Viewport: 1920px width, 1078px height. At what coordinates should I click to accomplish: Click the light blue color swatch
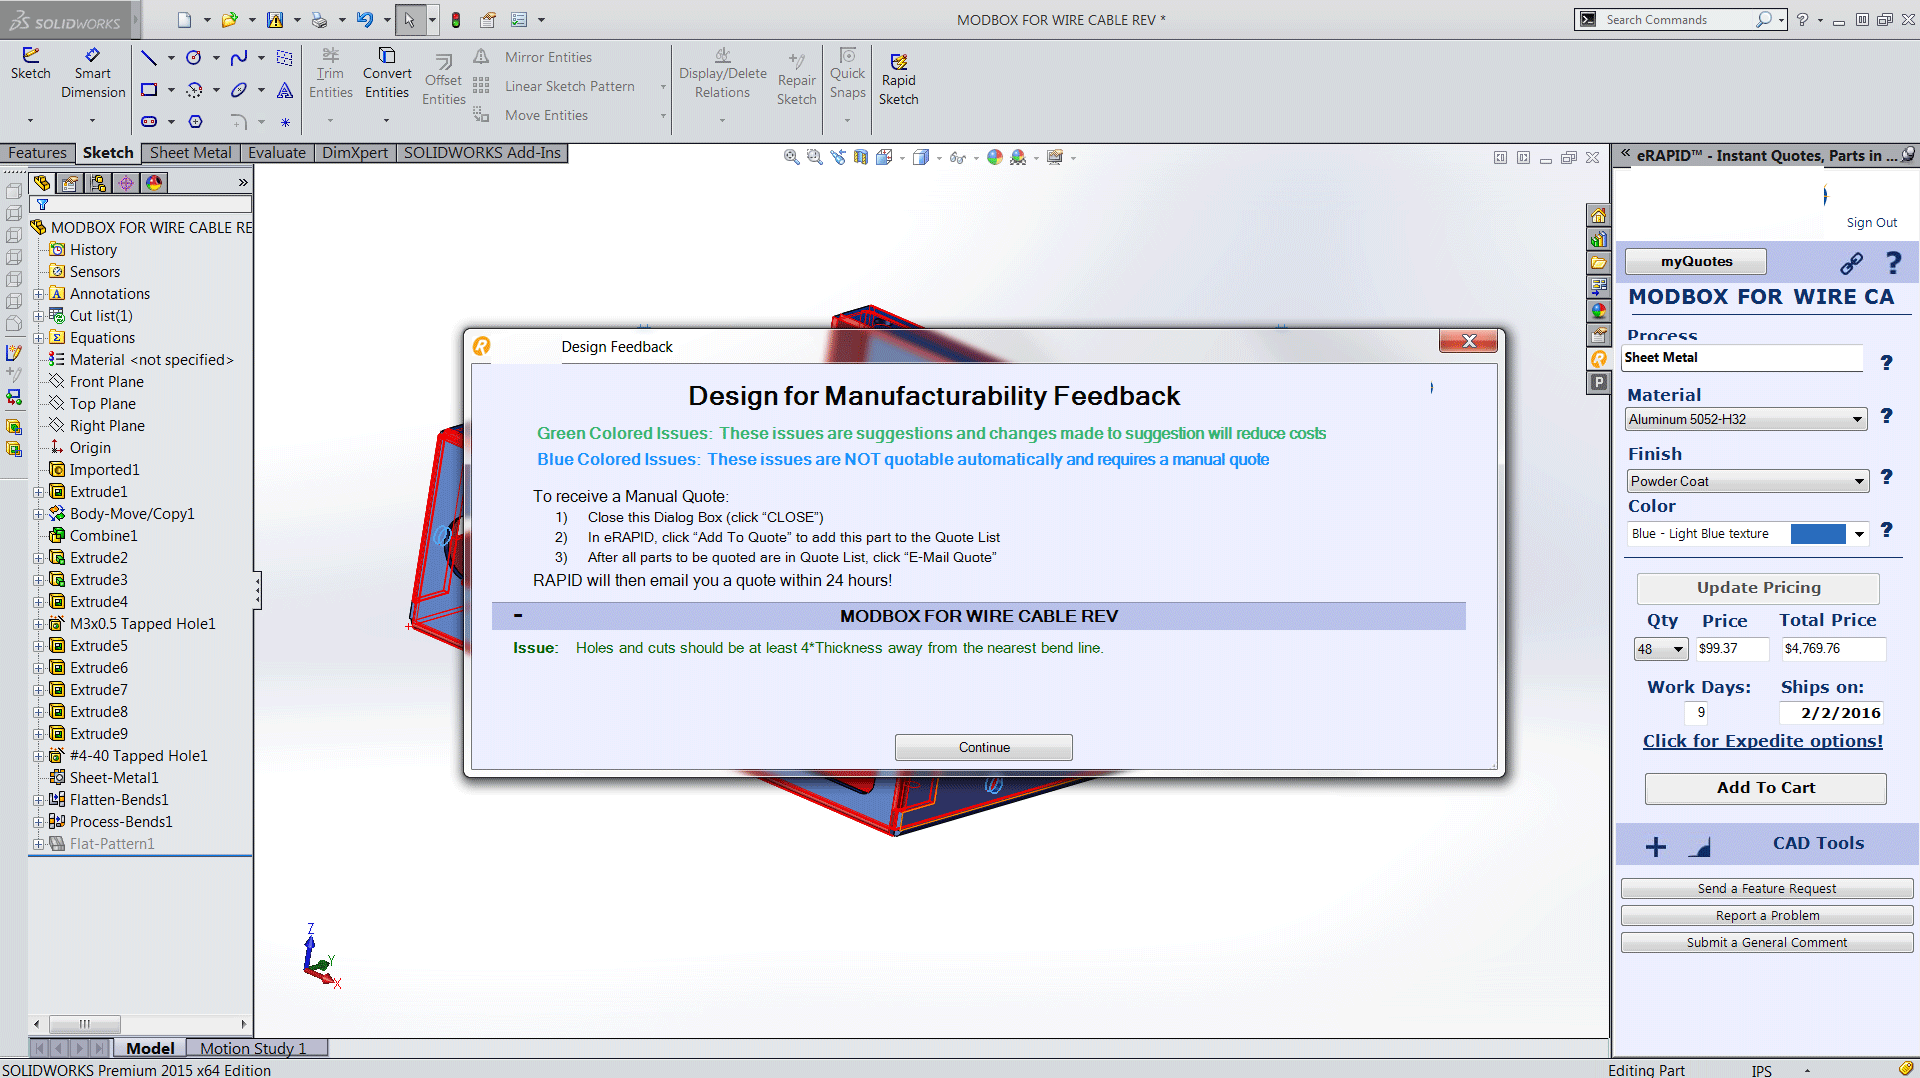tap(1818, 534)
